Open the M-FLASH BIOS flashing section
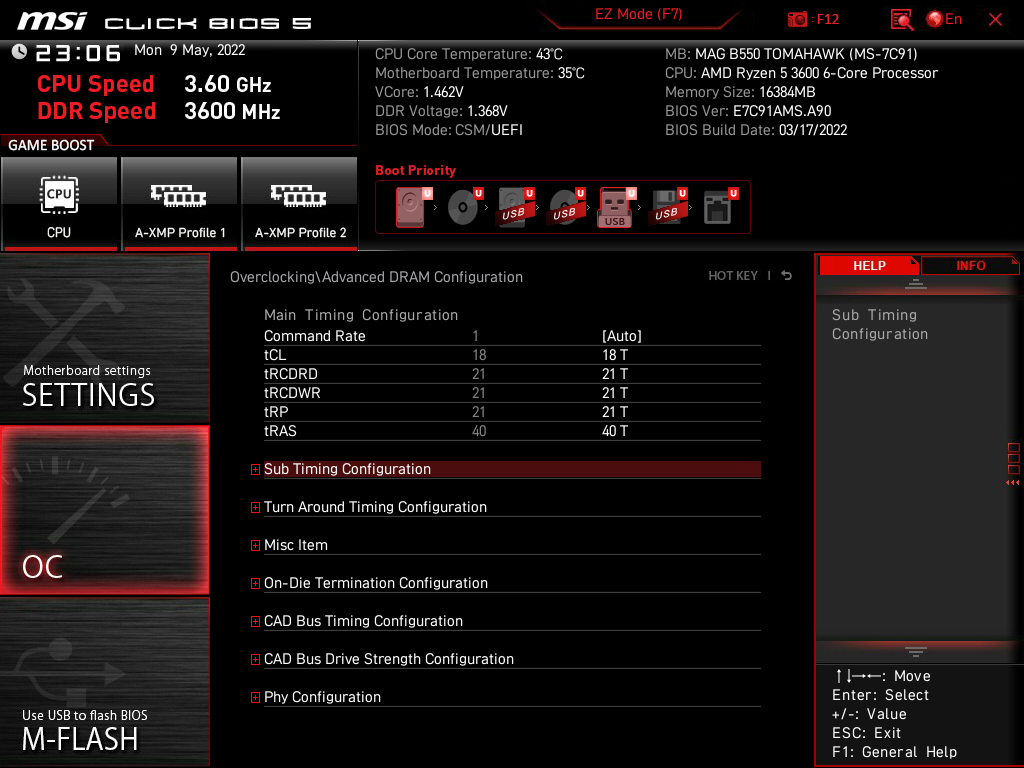 [x=104, y=682]
